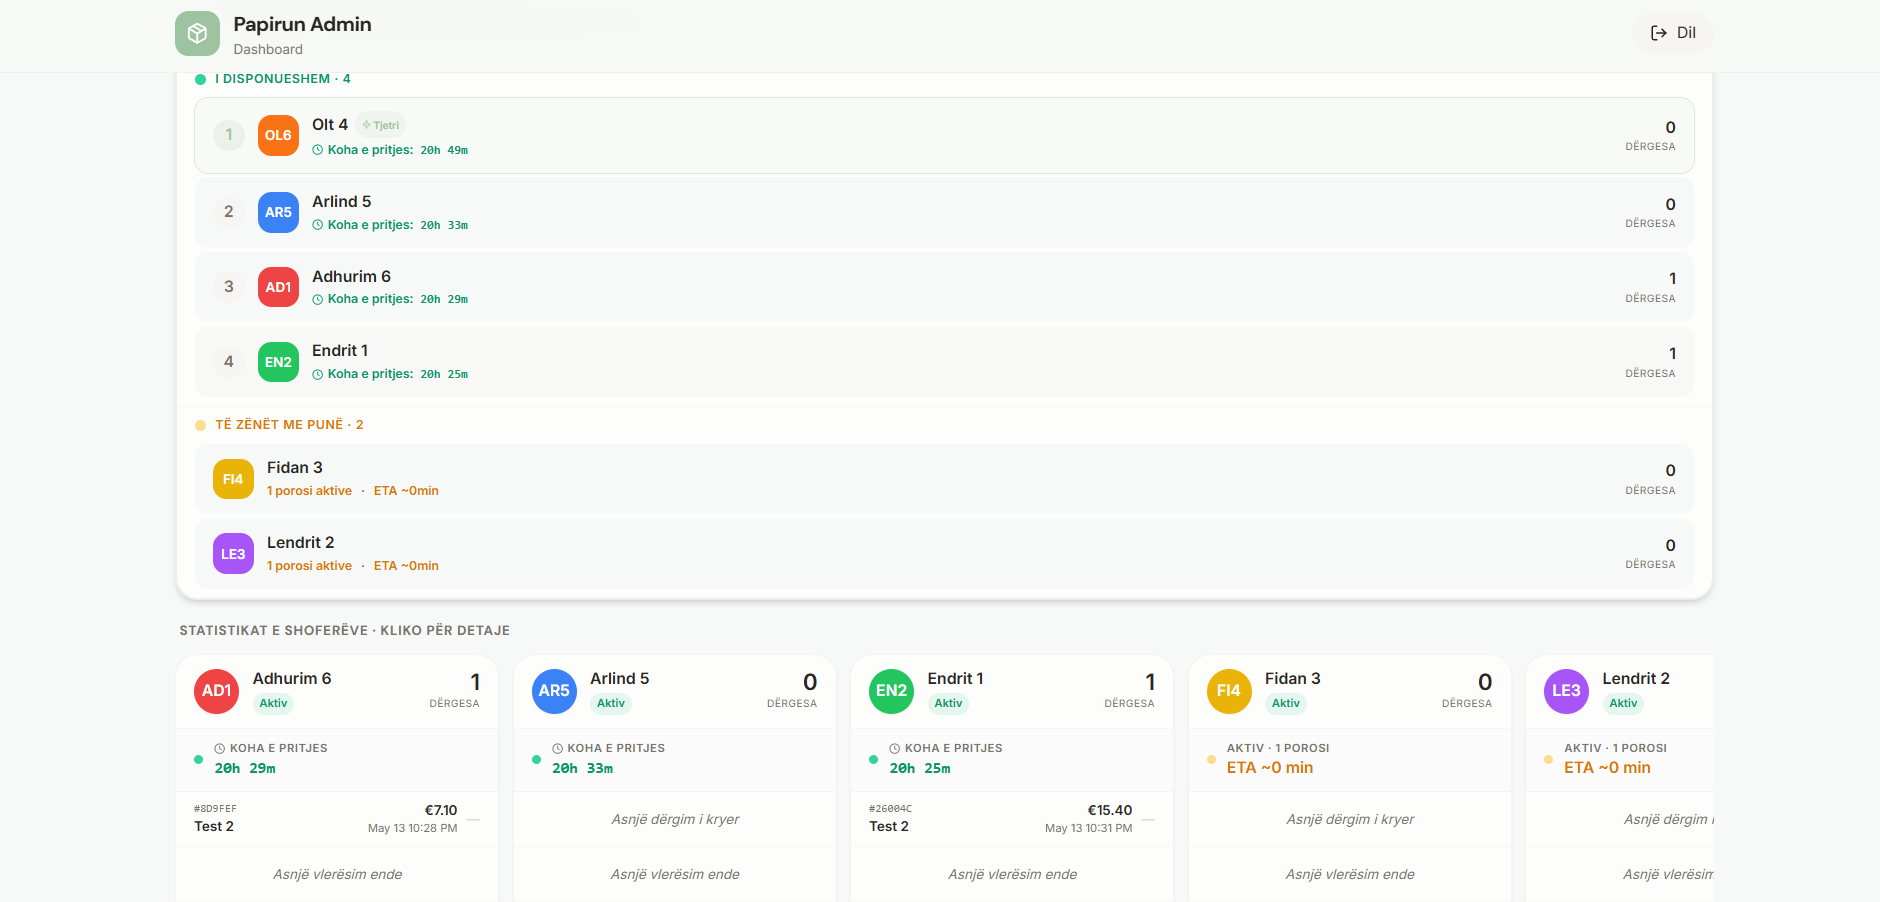
Task: Click the AR5 avatar on Arlind 5 stats card
Action: point(554,691)
